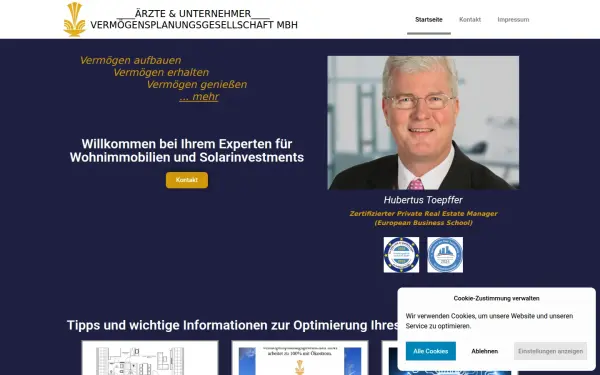Open the Ökostrom article thumbnail
Screen dimensions: 600x375
300,358
